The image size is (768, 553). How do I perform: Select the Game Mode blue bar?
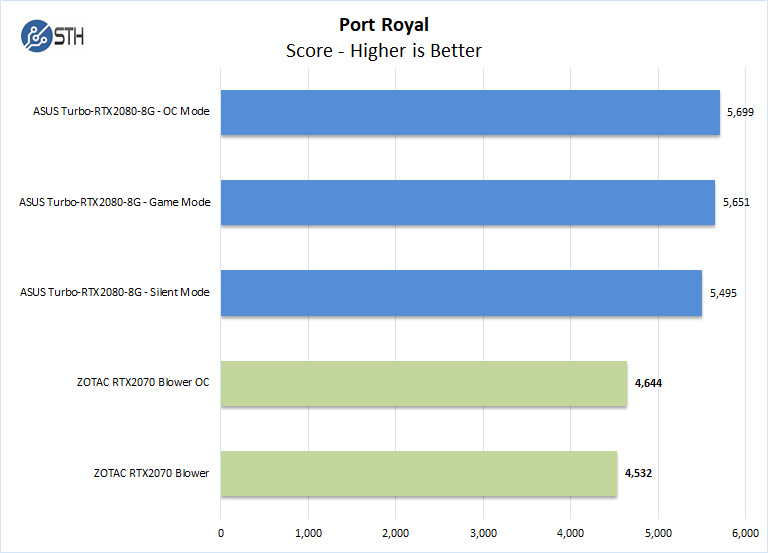click(x=468, y=203)
